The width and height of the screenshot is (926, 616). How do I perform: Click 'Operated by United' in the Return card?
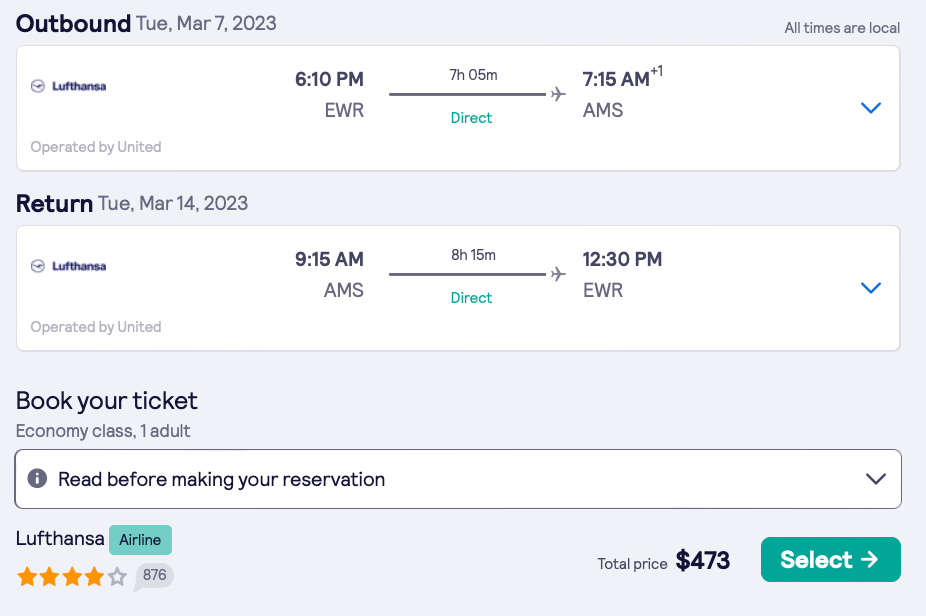[x=96, y=327]
